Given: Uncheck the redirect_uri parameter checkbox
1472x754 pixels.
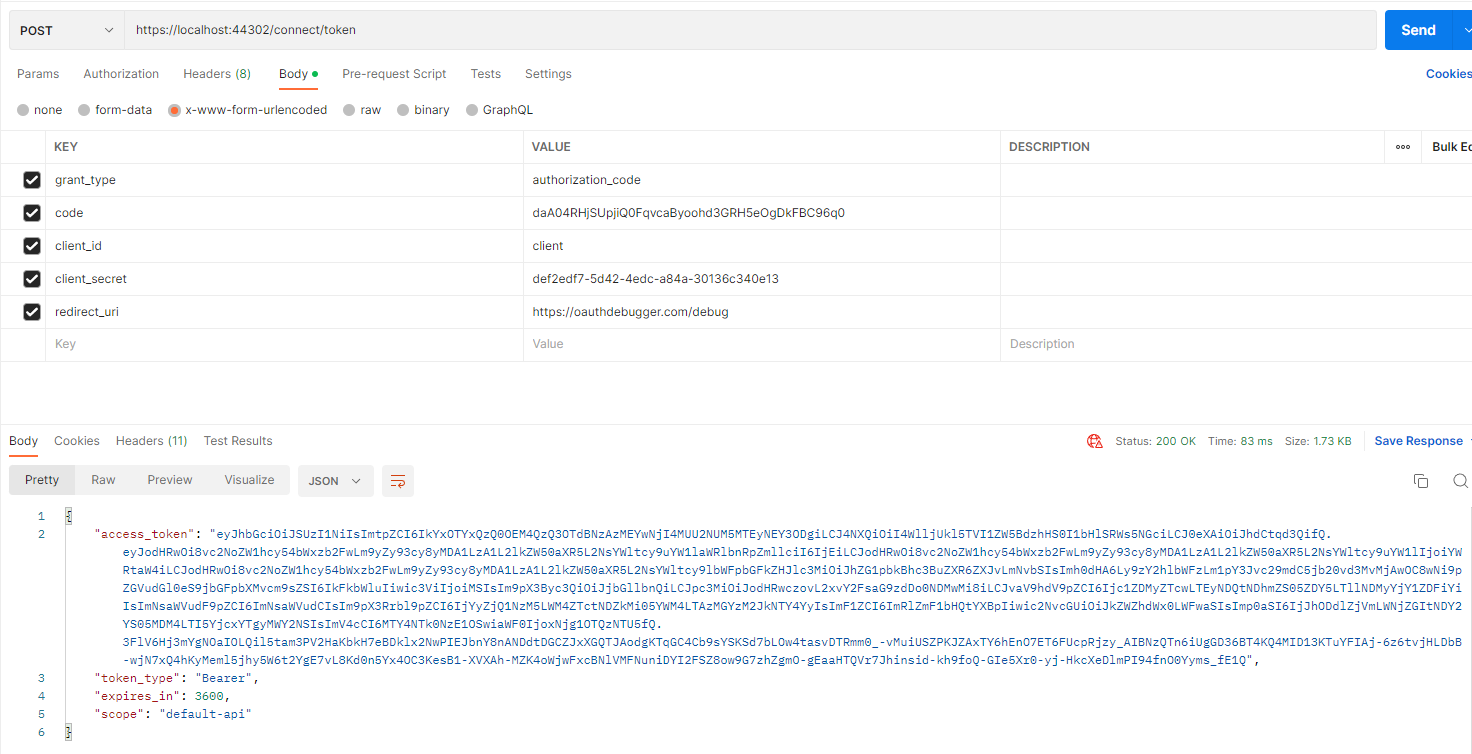Looking at the screenshot, I should [x=32, y=312].
